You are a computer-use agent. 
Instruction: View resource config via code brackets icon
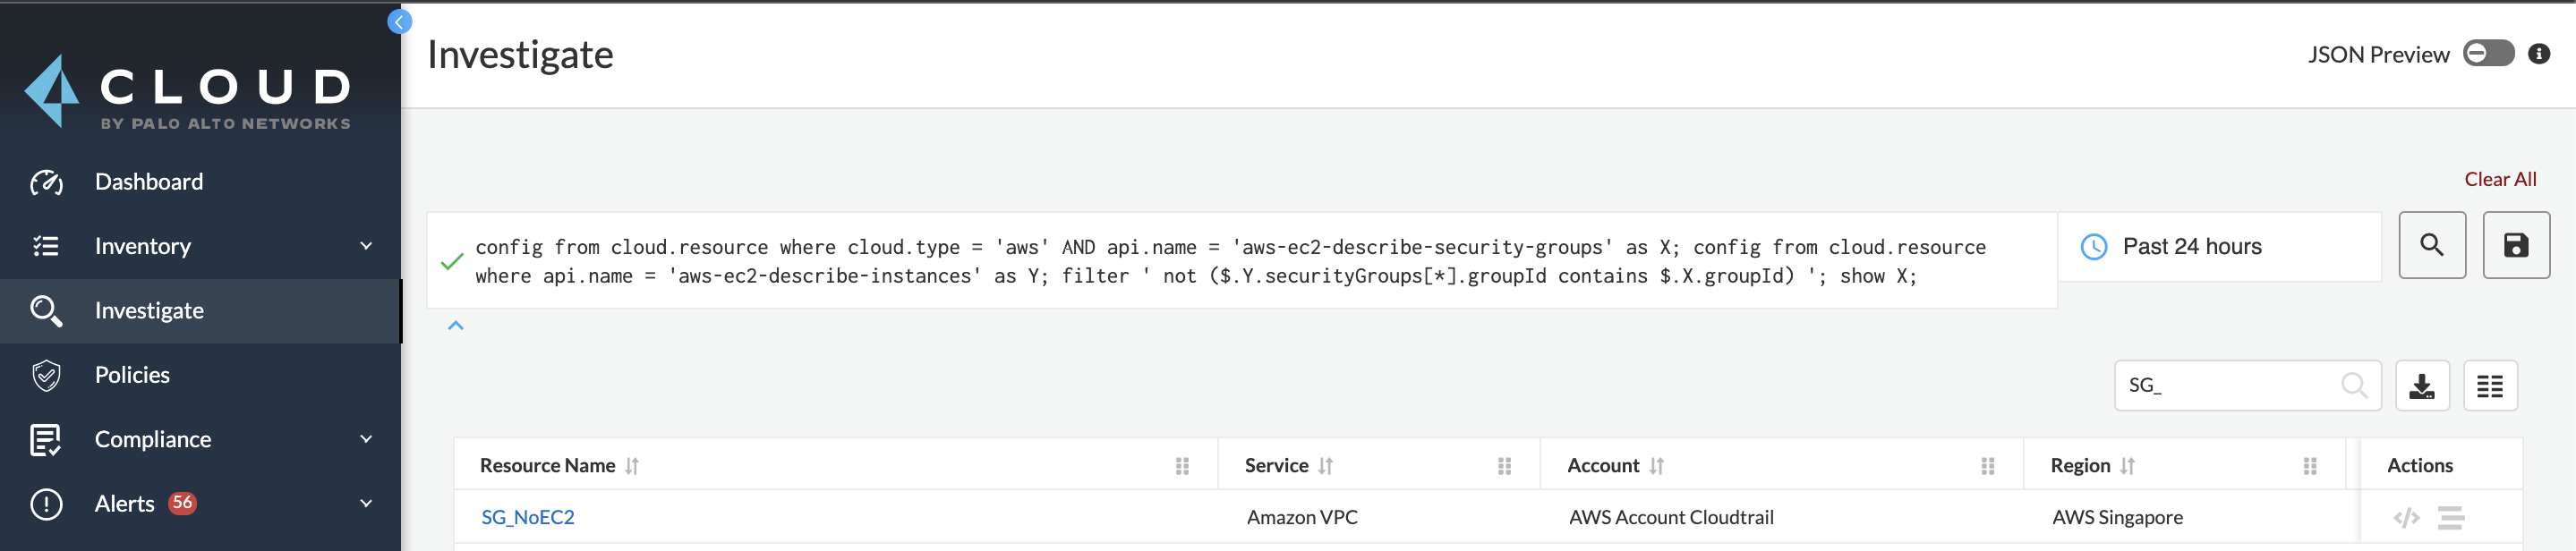point(2406,518)
